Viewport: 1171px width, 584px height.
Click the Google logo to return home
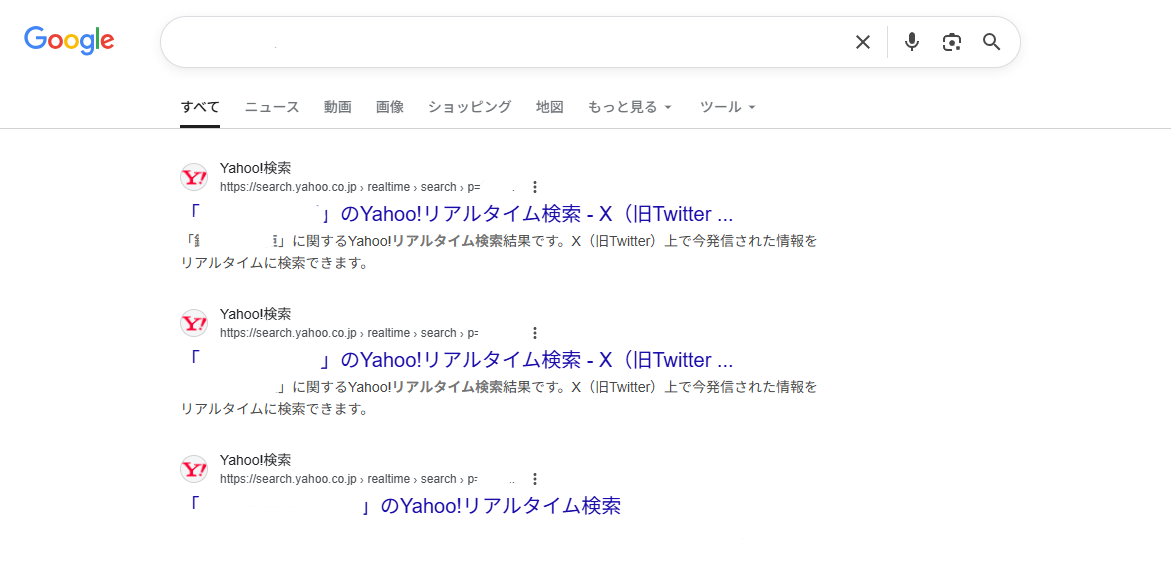point(68,41)
